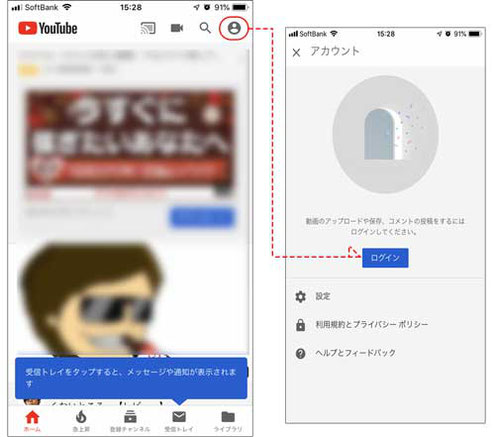Open ヘルプとフィードバック question mark item
The image size is (495, 437).
[385, 353]
